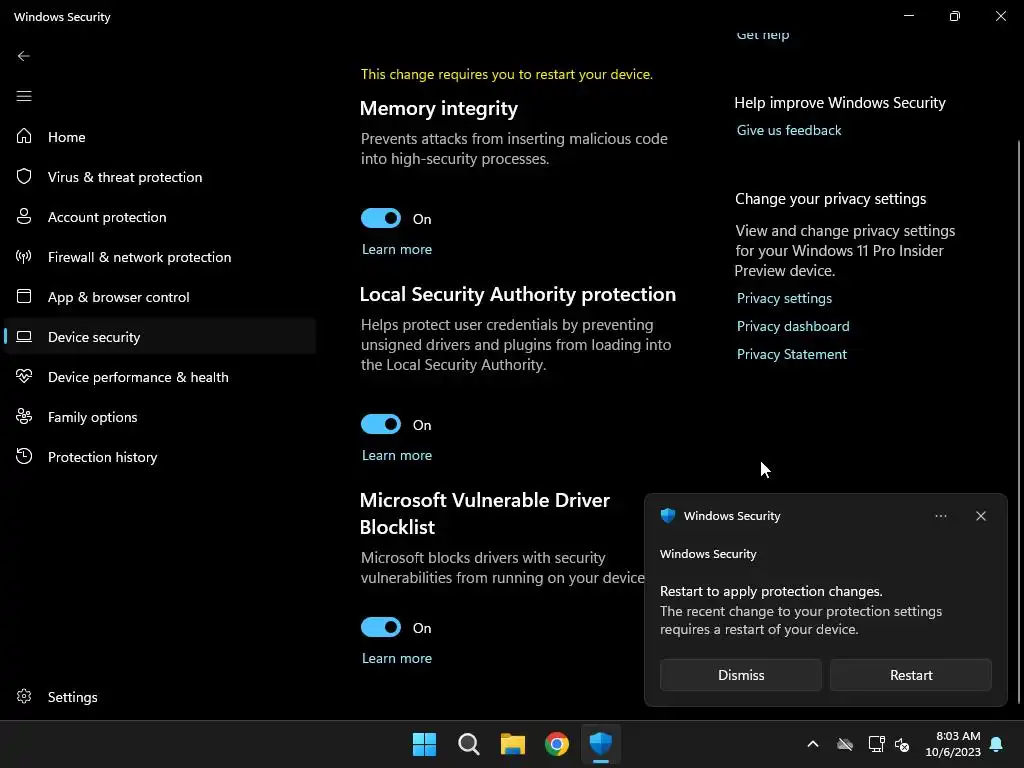Open File Explorer from taskbar

513,744
